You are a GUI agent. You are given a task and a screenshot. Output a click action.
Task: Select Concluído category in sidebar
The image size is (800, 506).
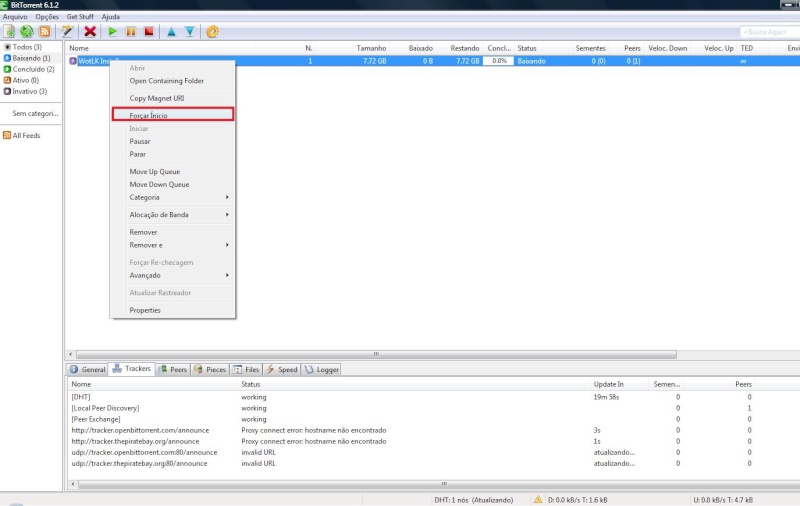[x=32, y=69]
